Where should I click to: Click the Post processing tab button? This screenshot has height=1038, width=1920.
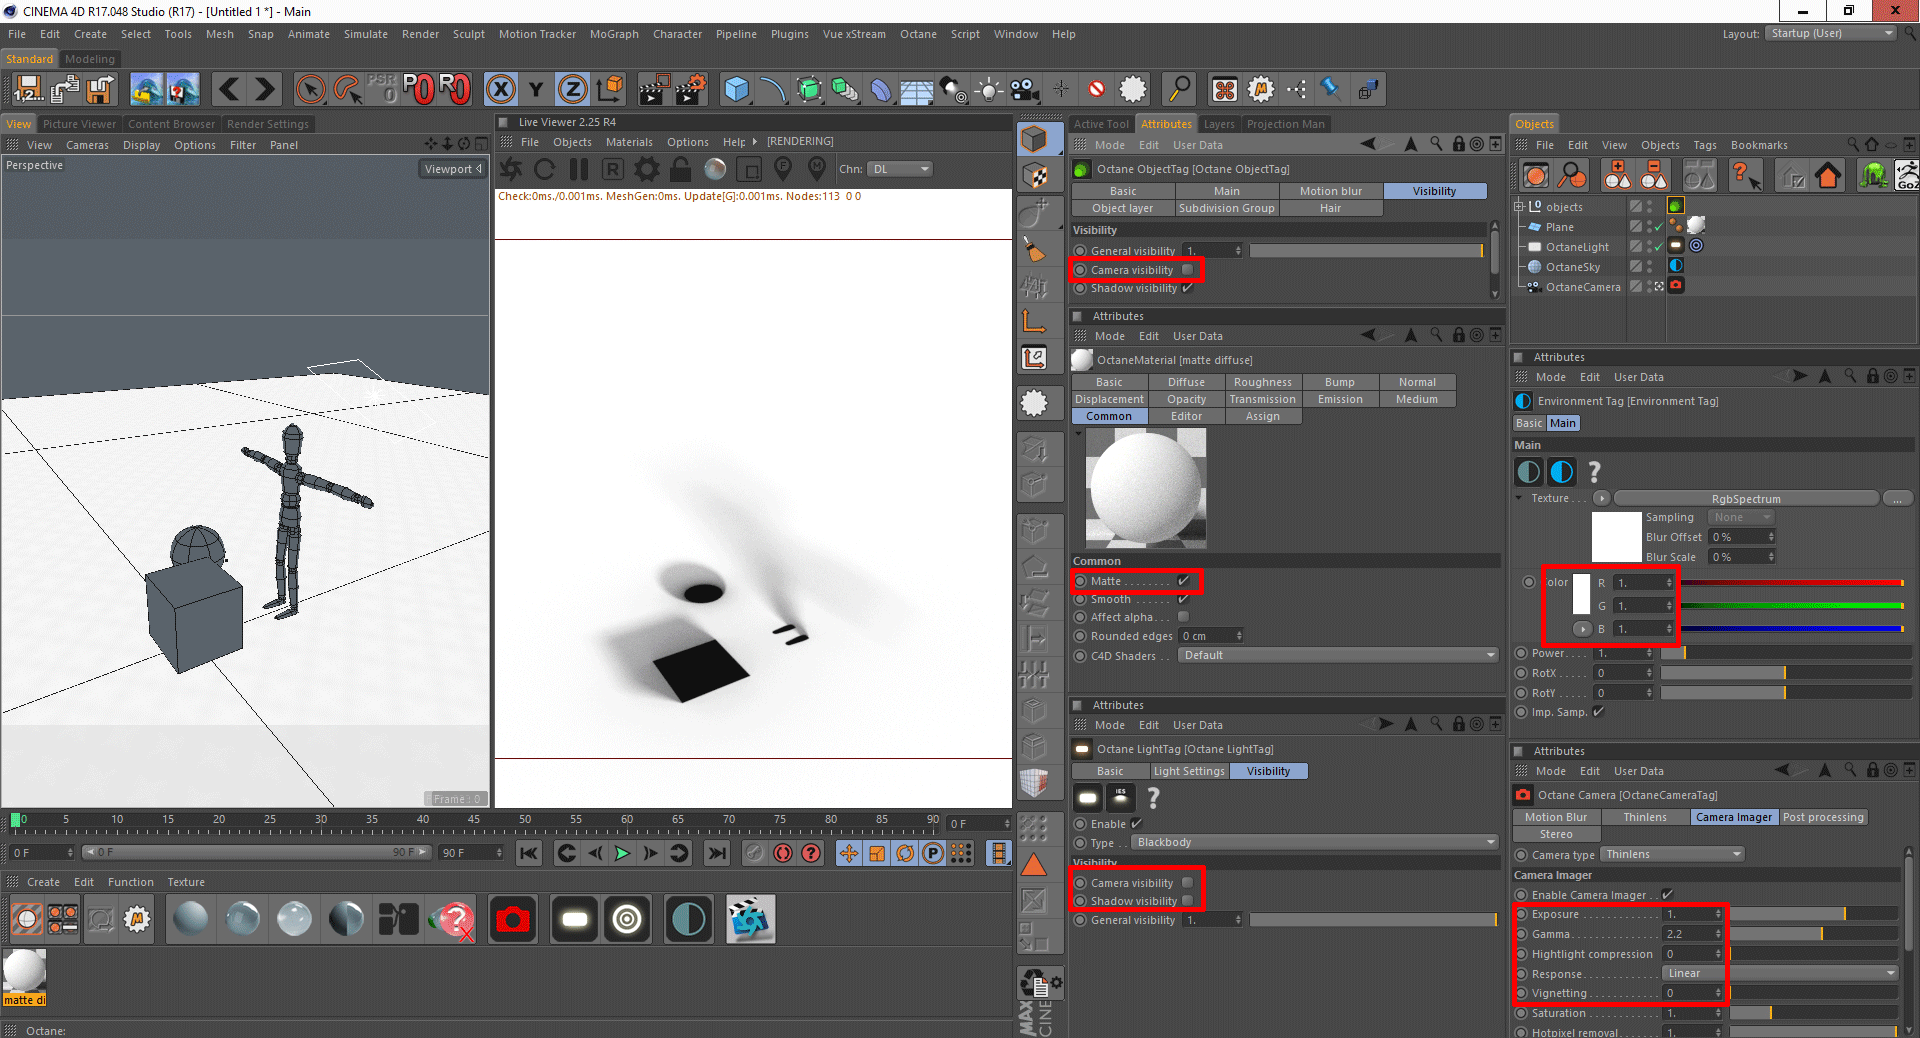1822,817
